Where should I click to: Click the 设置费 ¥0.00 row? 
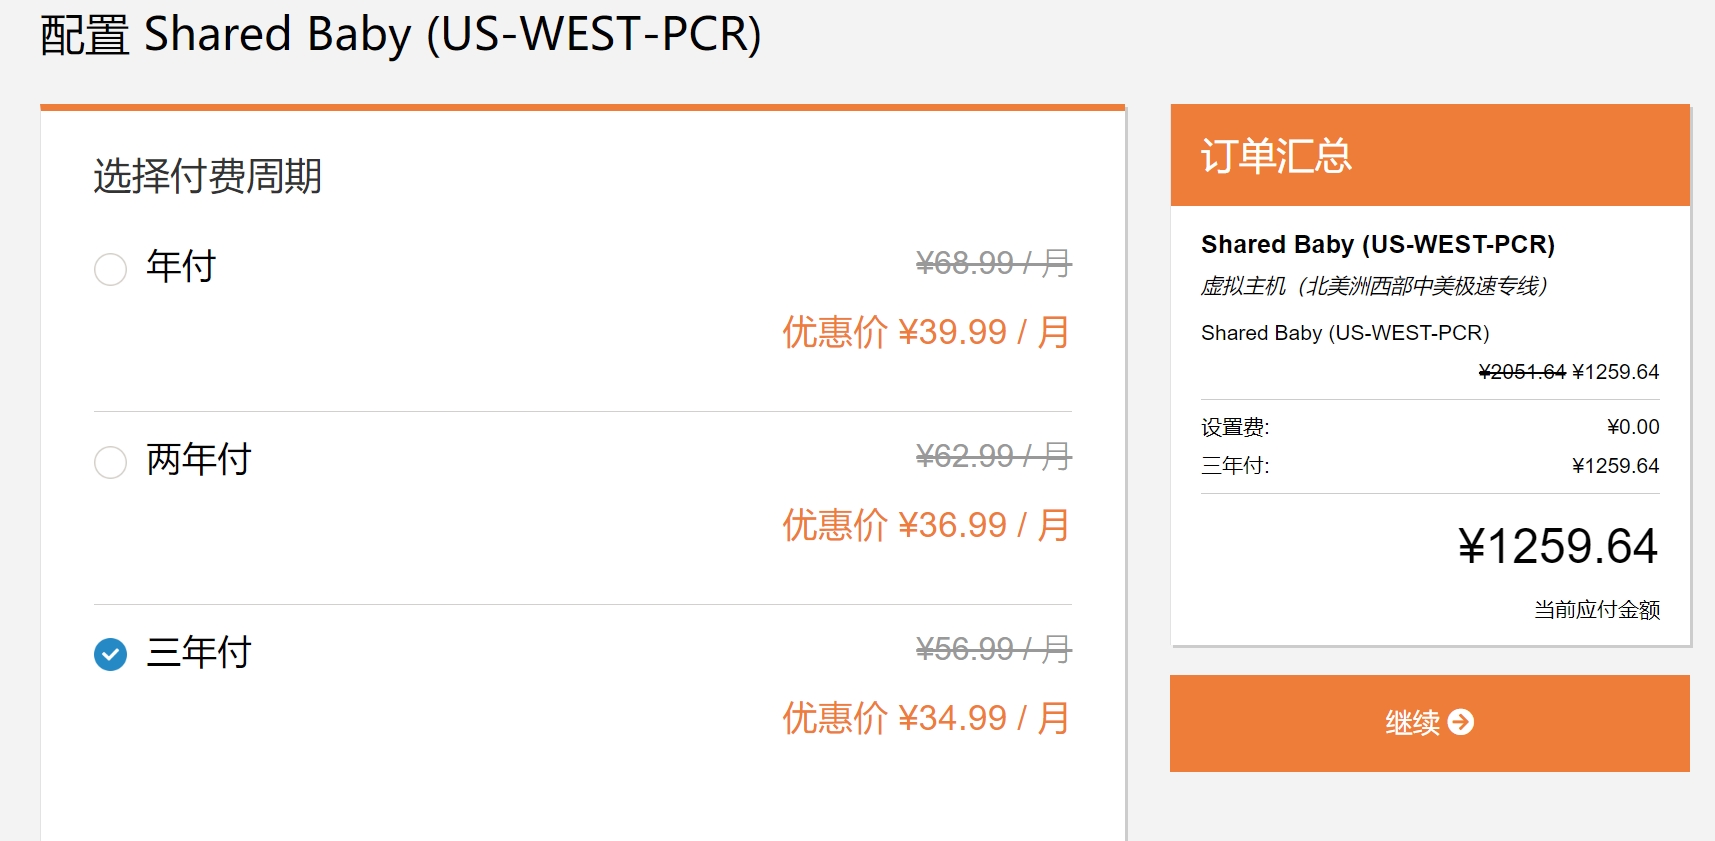click(x=1430, y=427)
